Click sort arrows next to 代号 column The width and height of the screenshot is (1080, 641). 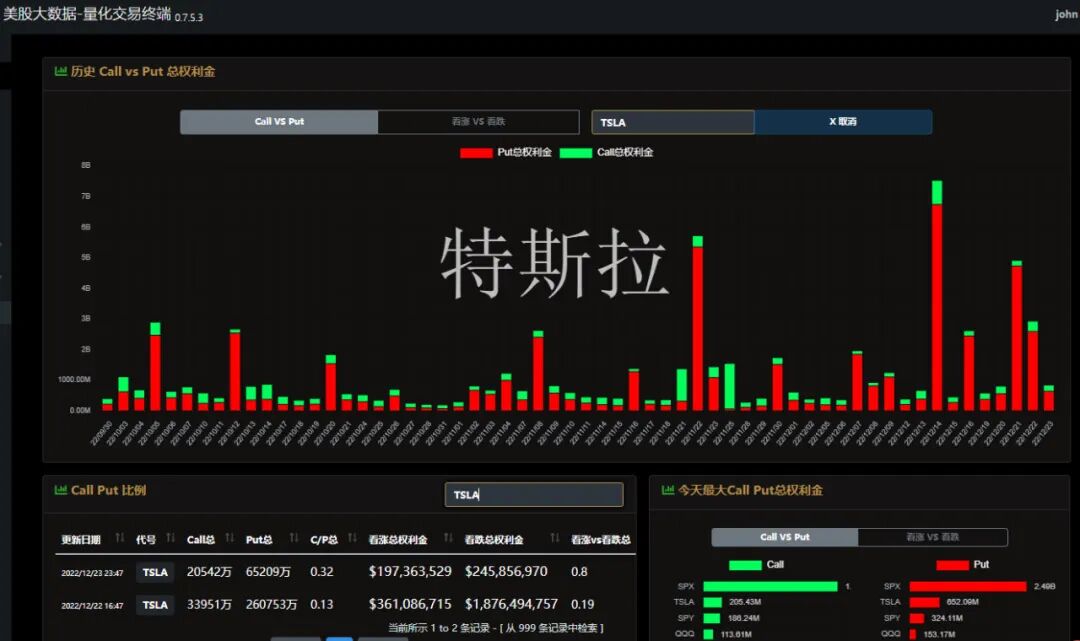pyautogui.click(x=170, y=538)
